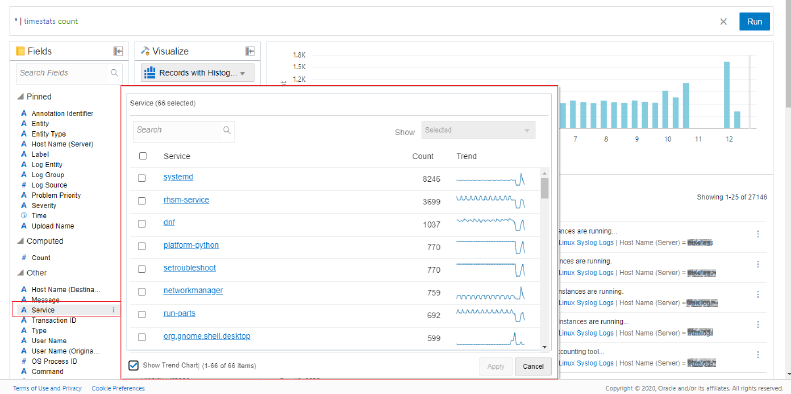Click the Count column header
This screenshot has height=394, width=791.
423,156
